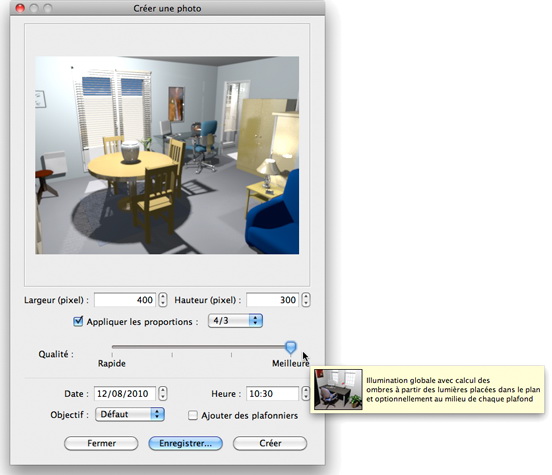The width and height of the screenshot is (552, 475).
Task: Click the rendered room photo preview
Action: coord(167,155)
